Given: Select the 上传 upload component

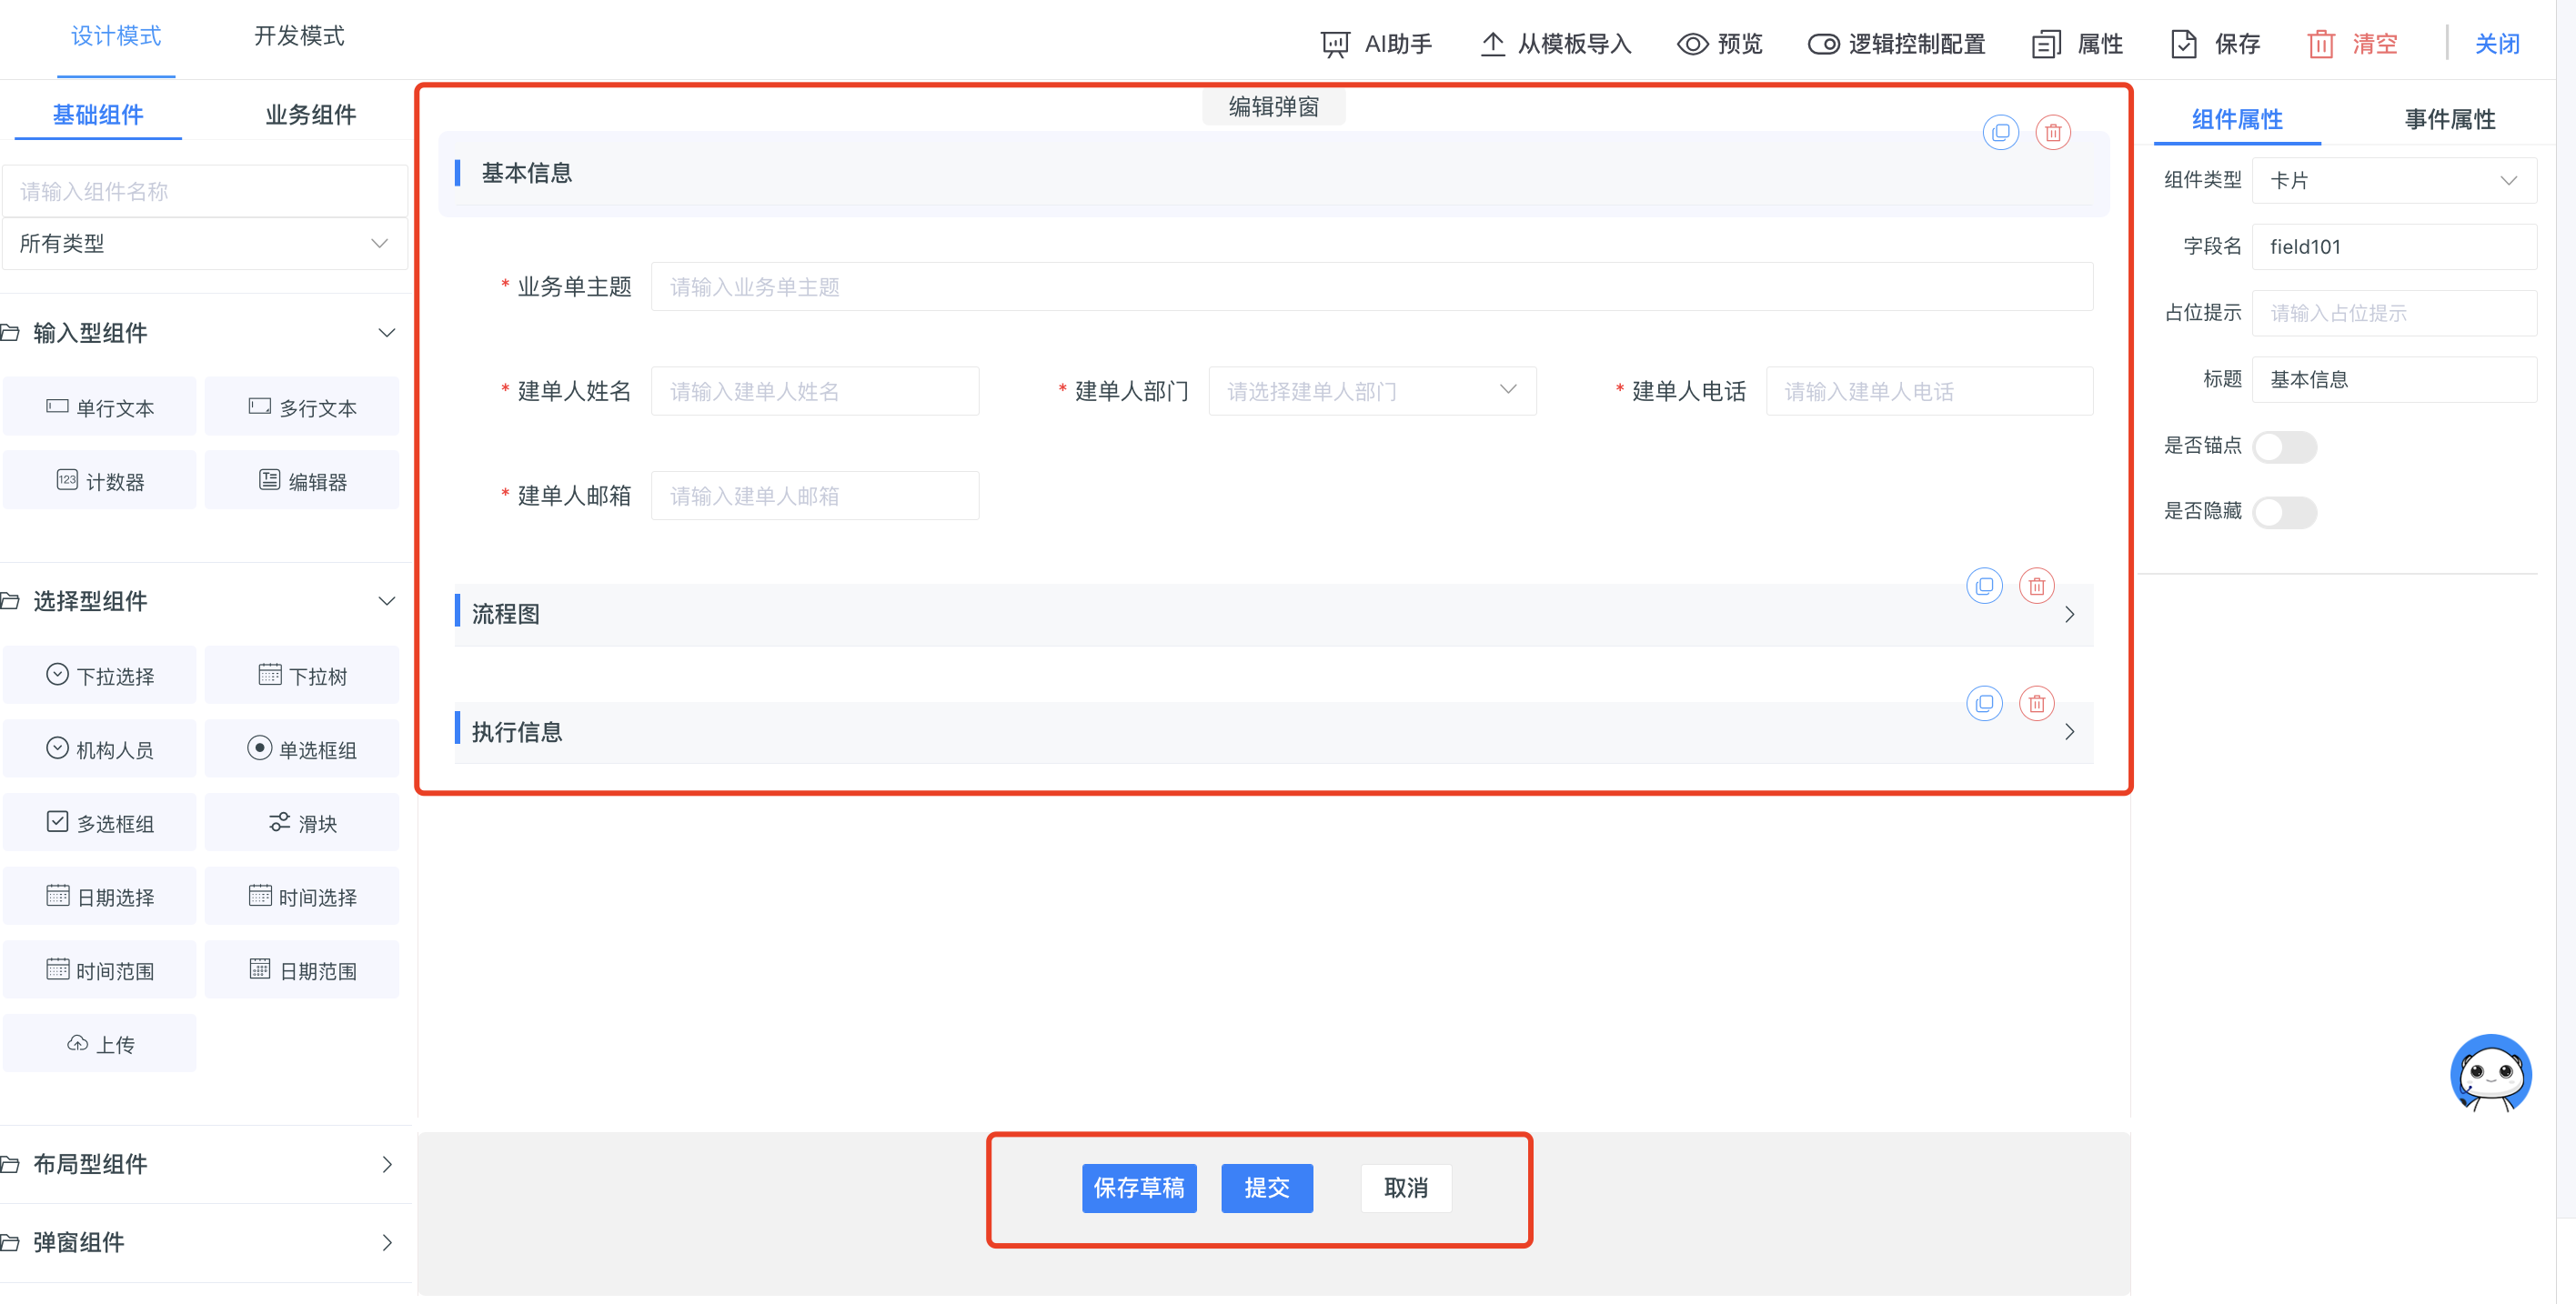Looking at the screenshot, I should coord(100,1044).
